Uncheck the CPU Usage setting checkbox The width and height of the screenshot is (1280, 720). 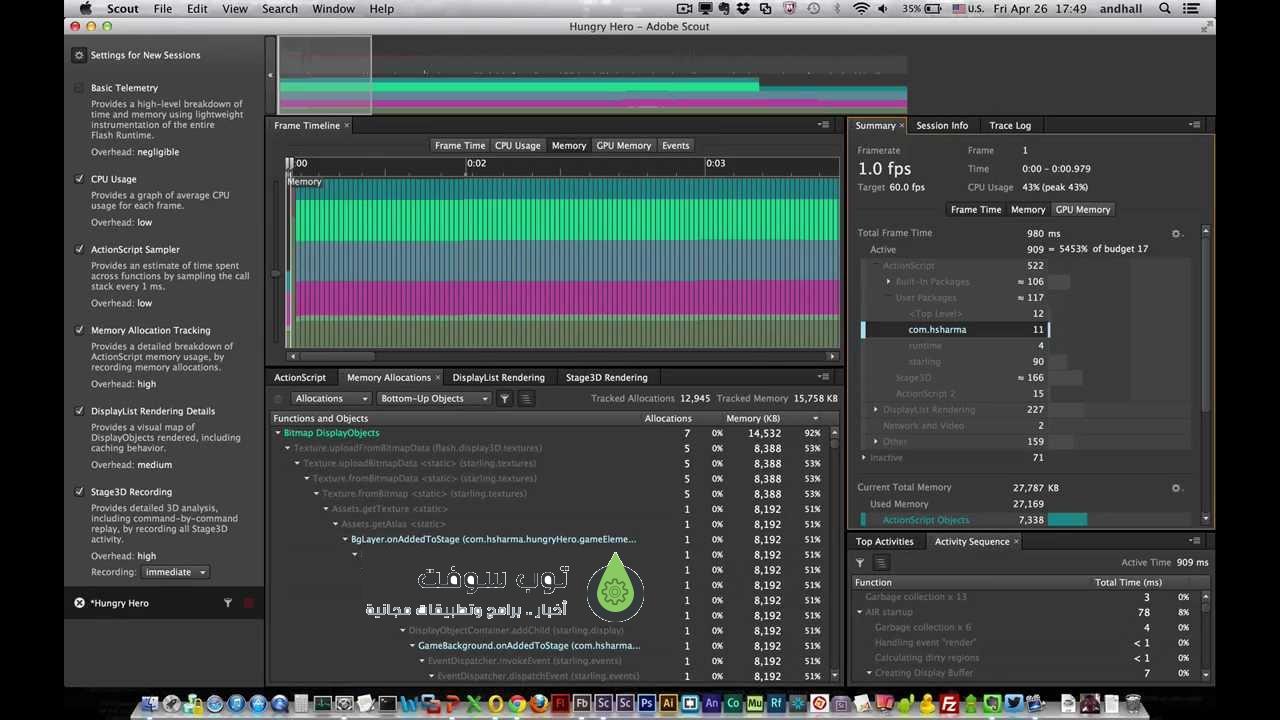79,179
